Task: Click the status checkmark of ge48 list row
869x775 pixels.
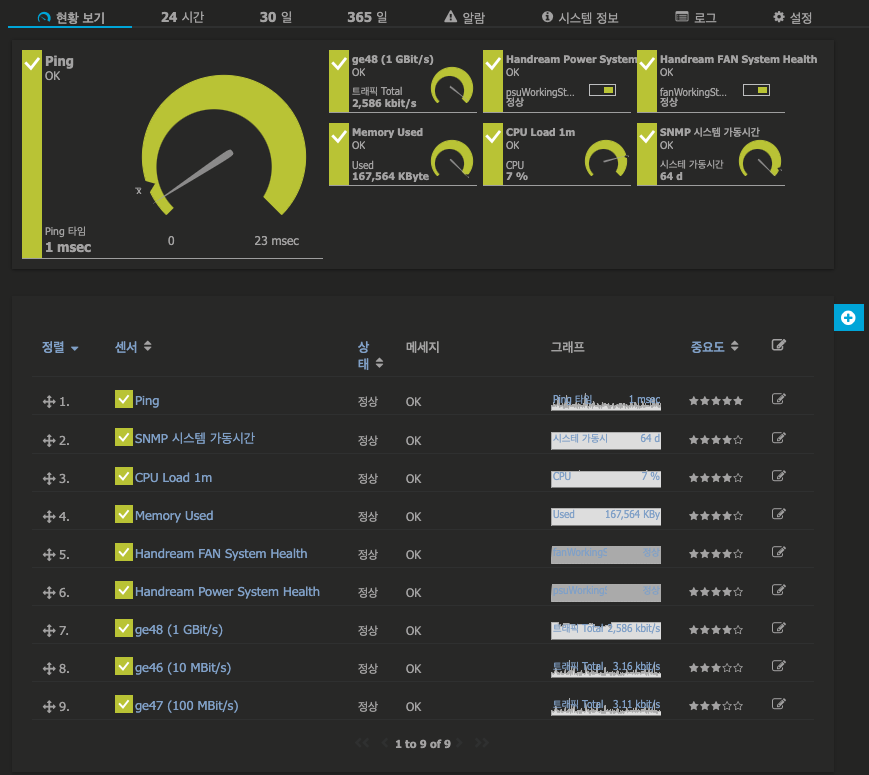Action: (124, 628)
